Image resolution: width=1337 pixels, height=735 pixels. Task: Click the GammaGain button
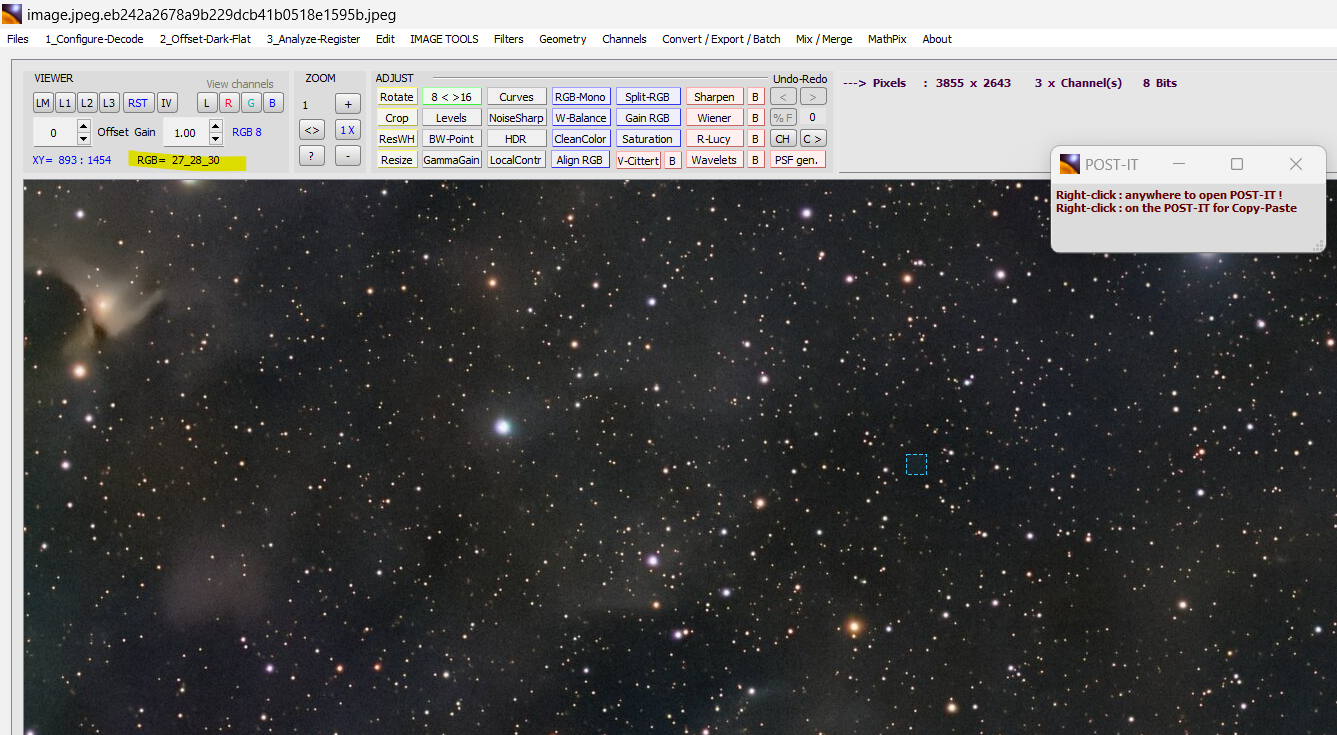451,160
